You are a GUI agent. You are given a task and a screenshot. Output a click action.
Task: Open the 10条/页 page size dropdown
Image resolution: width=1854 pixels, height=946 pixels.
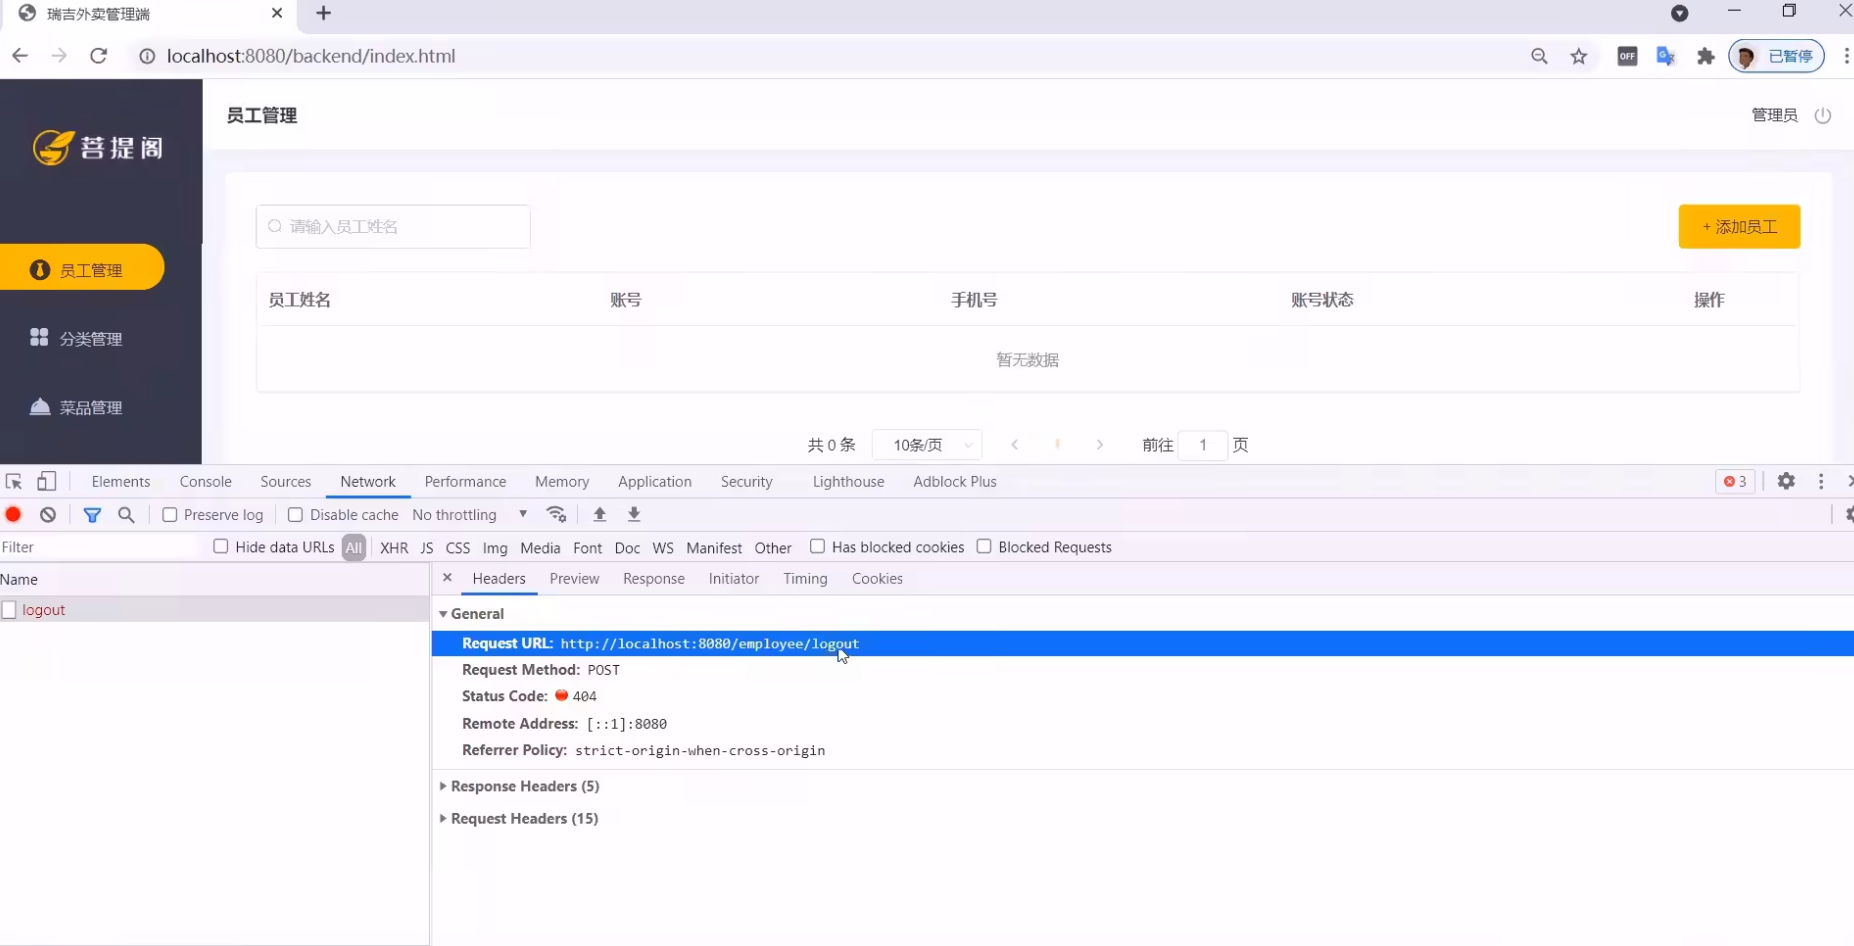coord(927,445)
